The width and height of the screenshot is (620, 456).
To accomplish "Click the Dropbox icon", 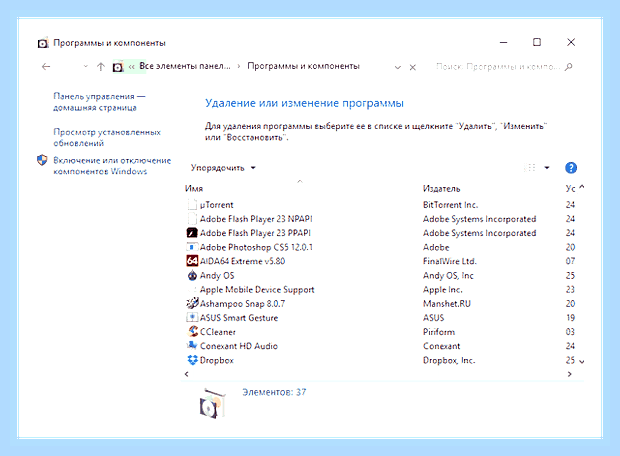I will pyautogui.click(x=192, y=360).
